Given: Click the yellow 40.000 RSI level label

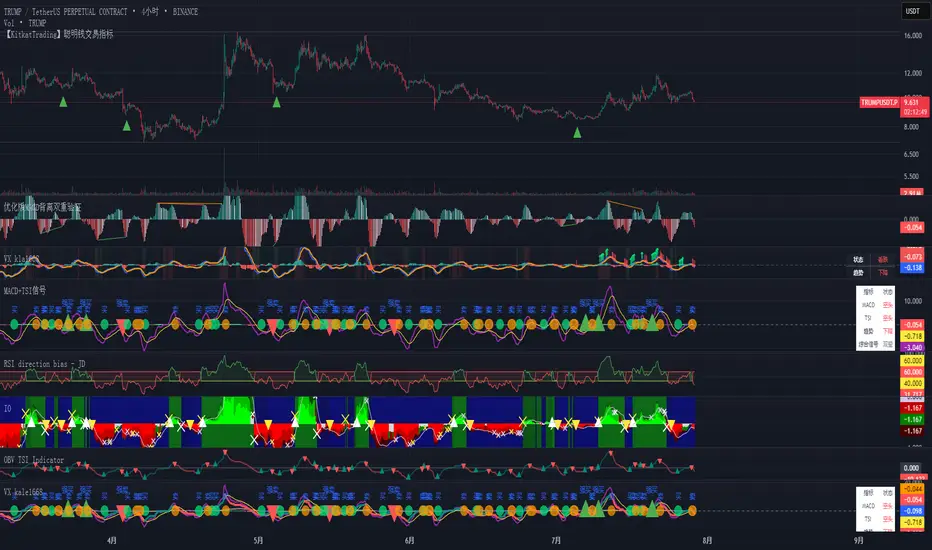Looking at the screenshot, I should tap(912, 384).
